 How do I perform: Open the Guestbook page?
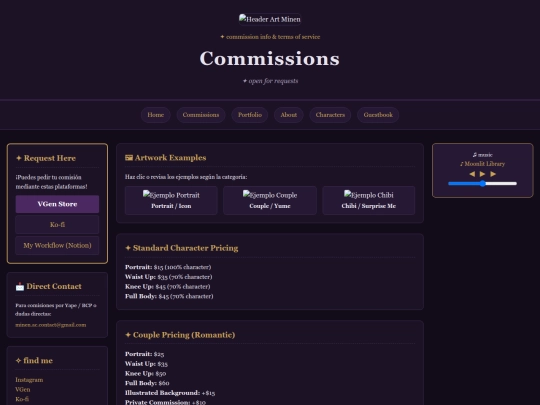point(378,115)
